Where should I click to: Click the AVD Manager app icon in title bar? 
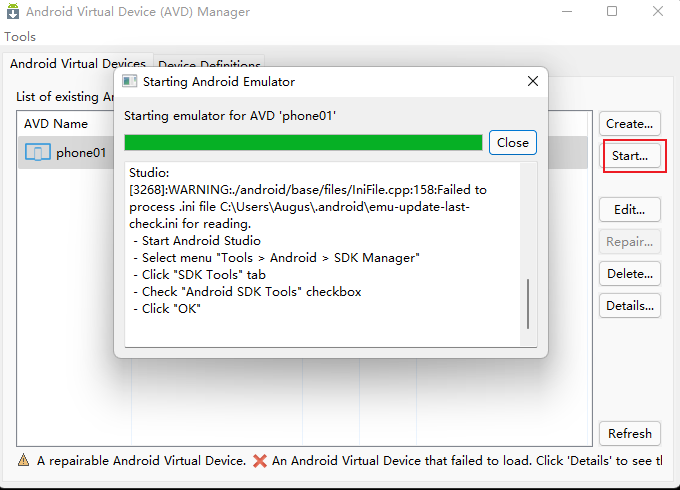coord(13,11)
